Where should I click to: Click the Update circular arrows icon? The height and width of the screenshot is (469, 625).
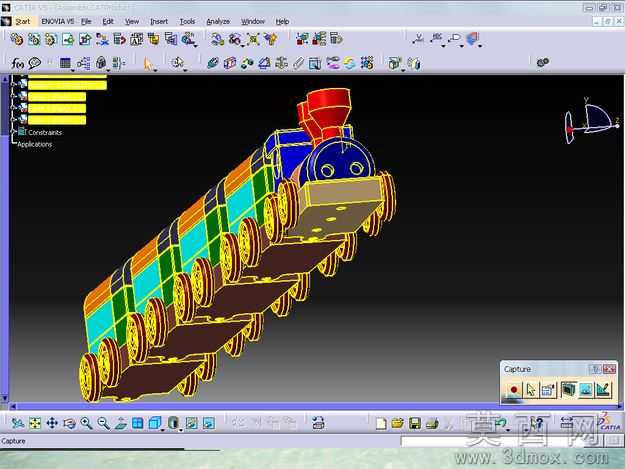coord(350,63)
